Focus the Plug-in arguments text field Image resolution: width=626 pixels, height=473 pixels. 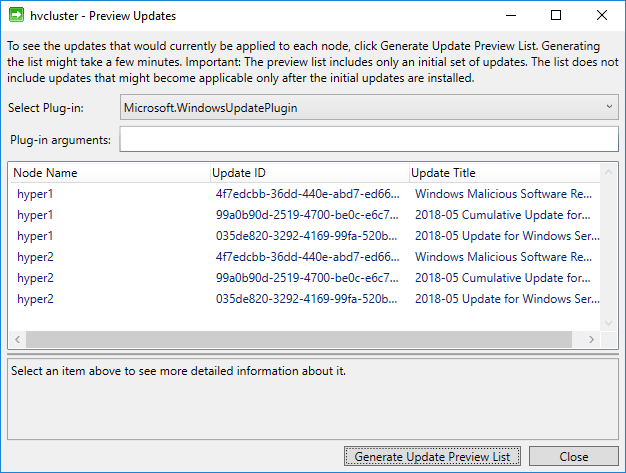tap(369, 139)
